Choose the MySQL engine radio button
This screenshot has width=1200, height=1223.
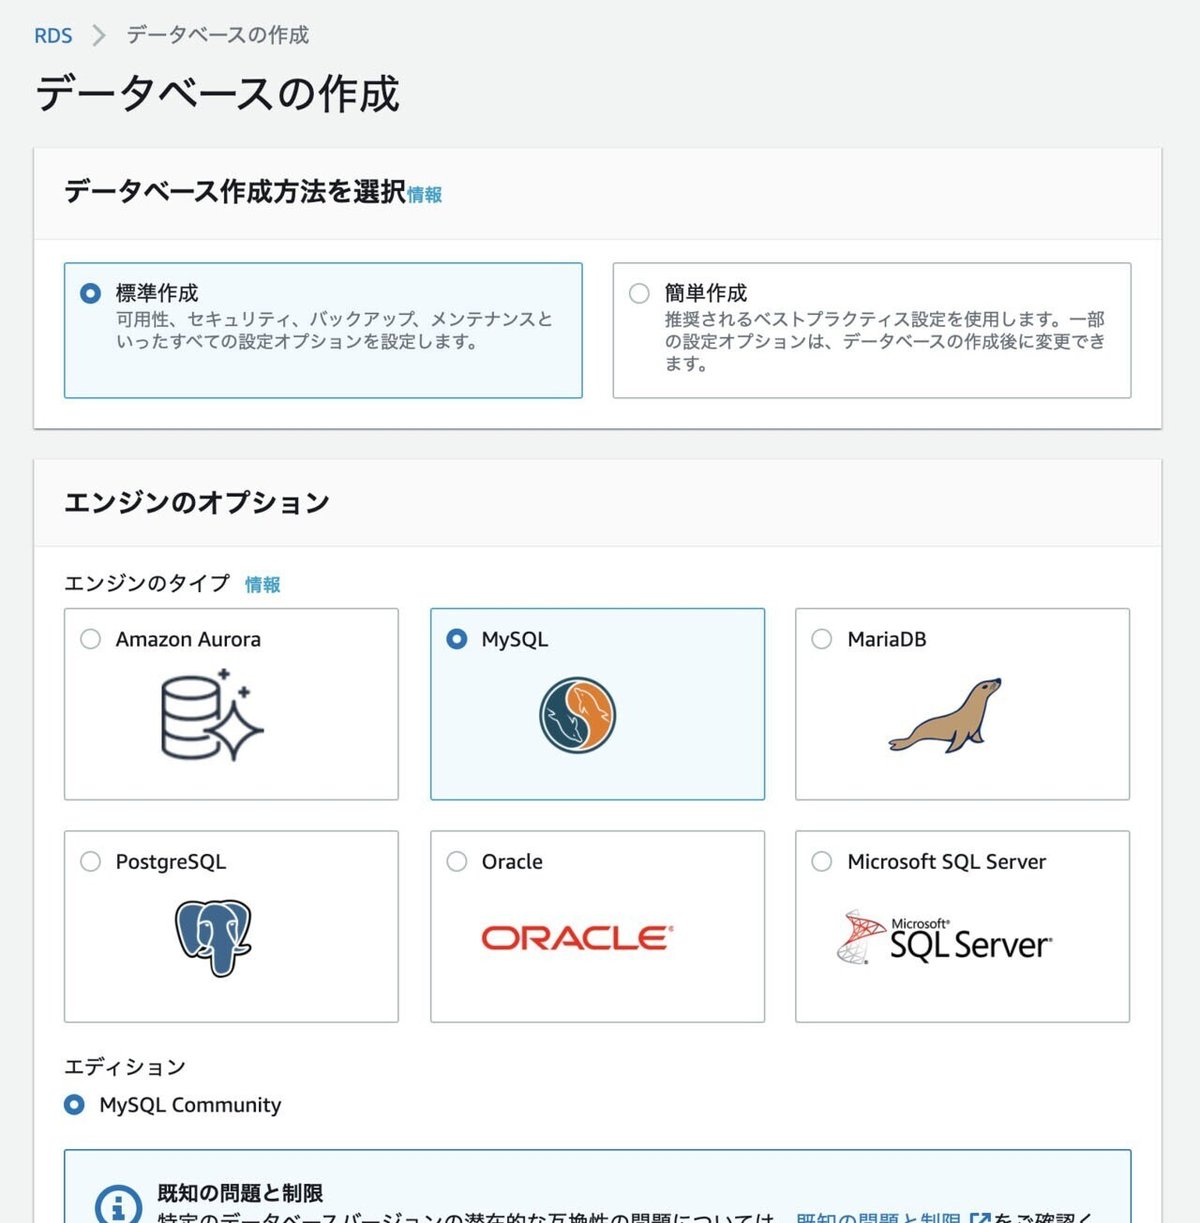click(456, 639)
